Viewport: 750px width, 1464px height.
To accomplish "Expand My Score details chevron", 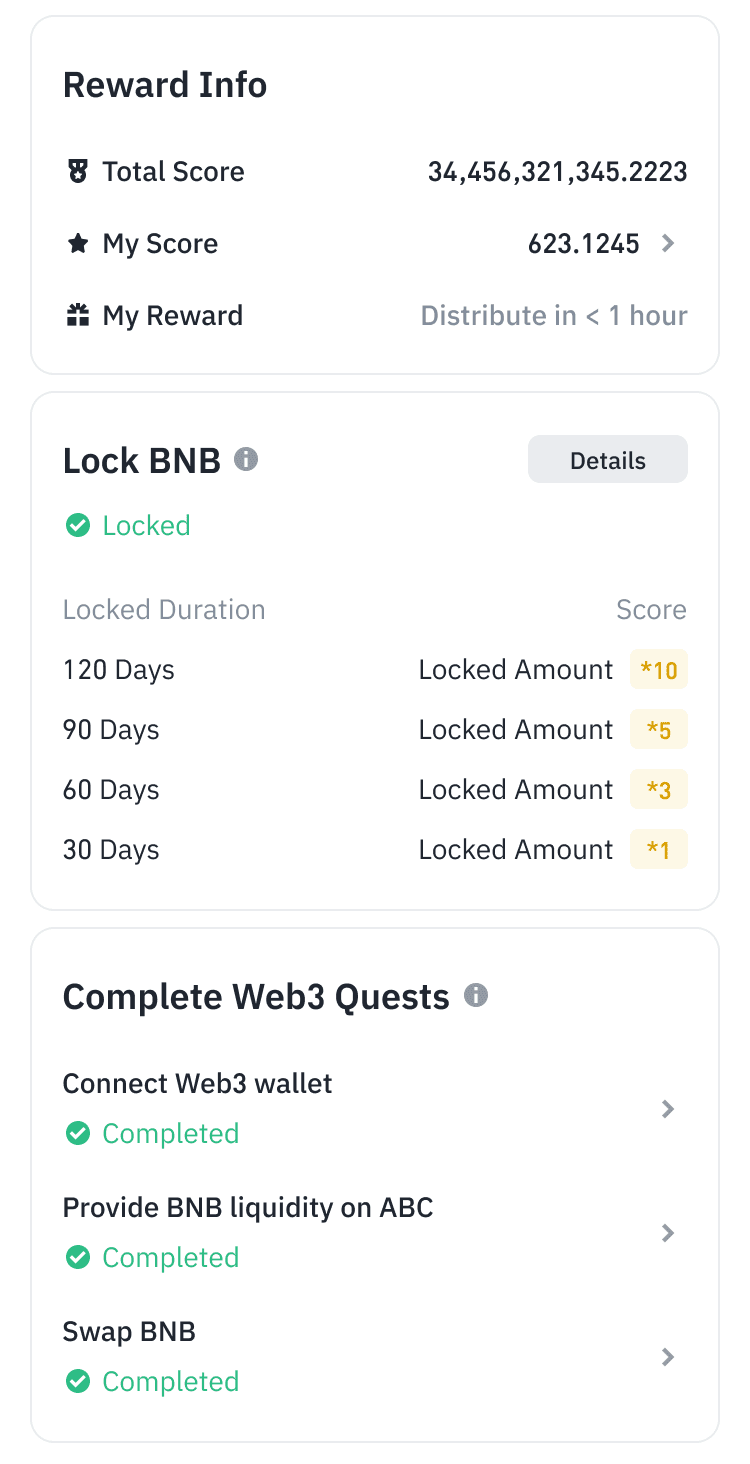I will [669, 244].
